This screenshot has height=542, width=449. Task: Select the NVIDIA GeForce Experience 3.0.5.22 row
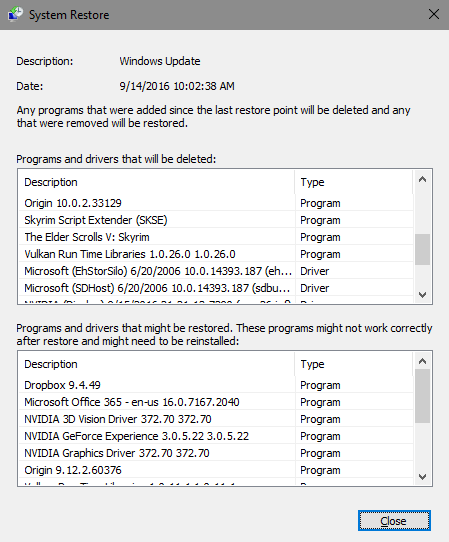[x=216, y=436]
